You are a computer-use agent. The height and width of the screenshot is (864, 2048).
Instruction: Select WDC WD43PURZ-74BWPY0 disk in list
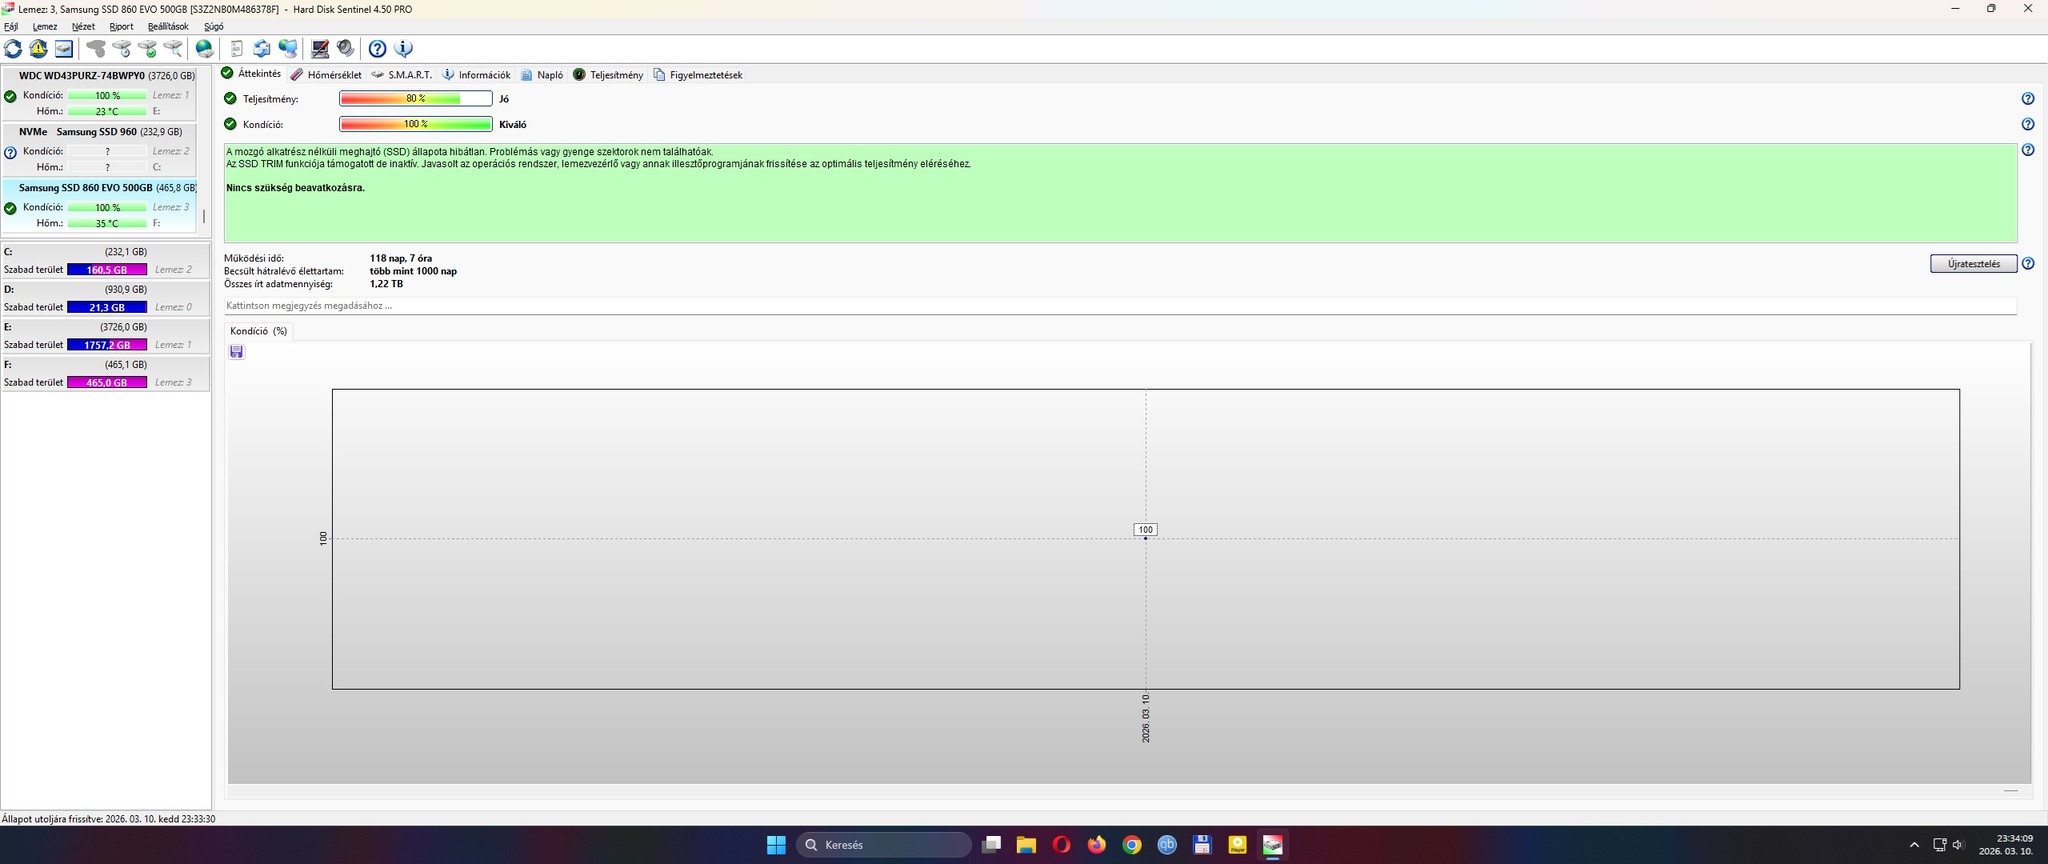(x=99, y=94)
